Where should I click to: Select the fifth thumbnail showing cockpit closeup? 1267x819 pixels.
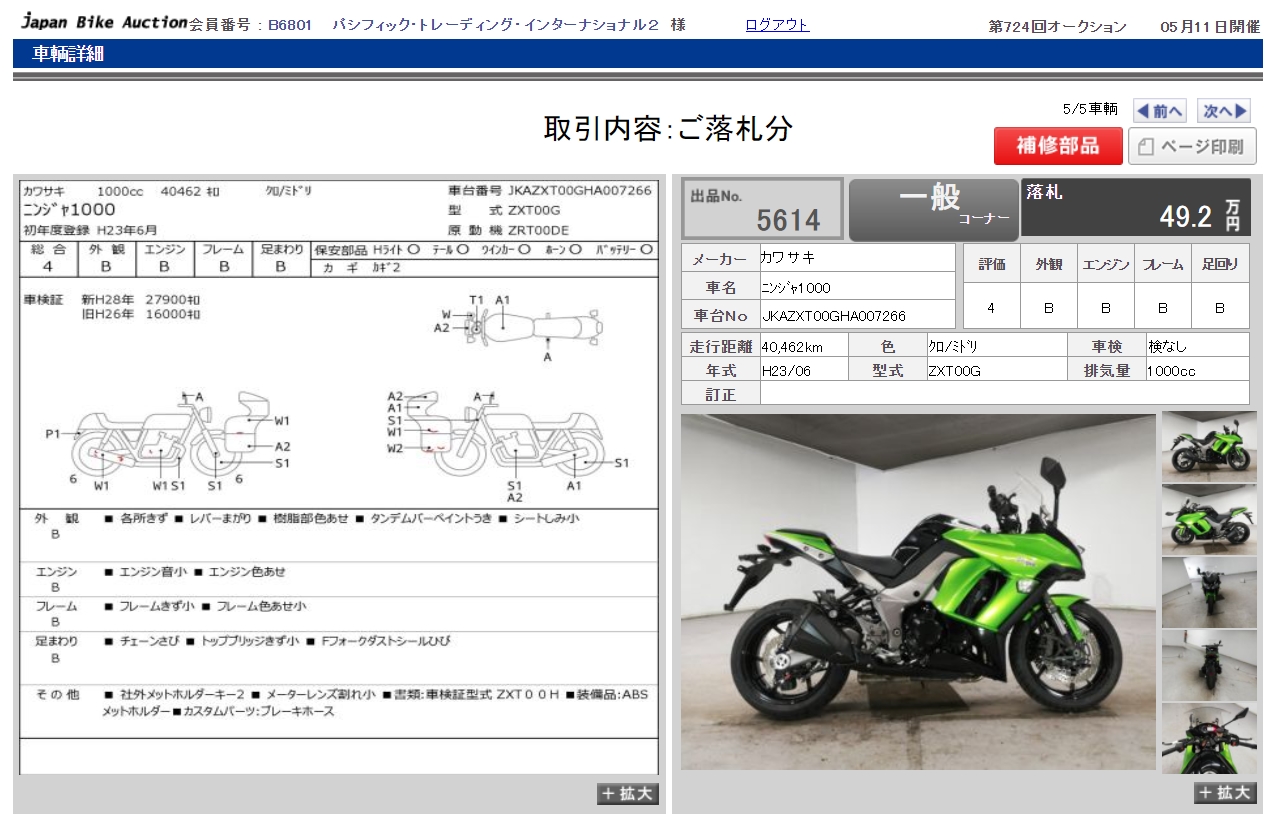tap(1209, 738)
